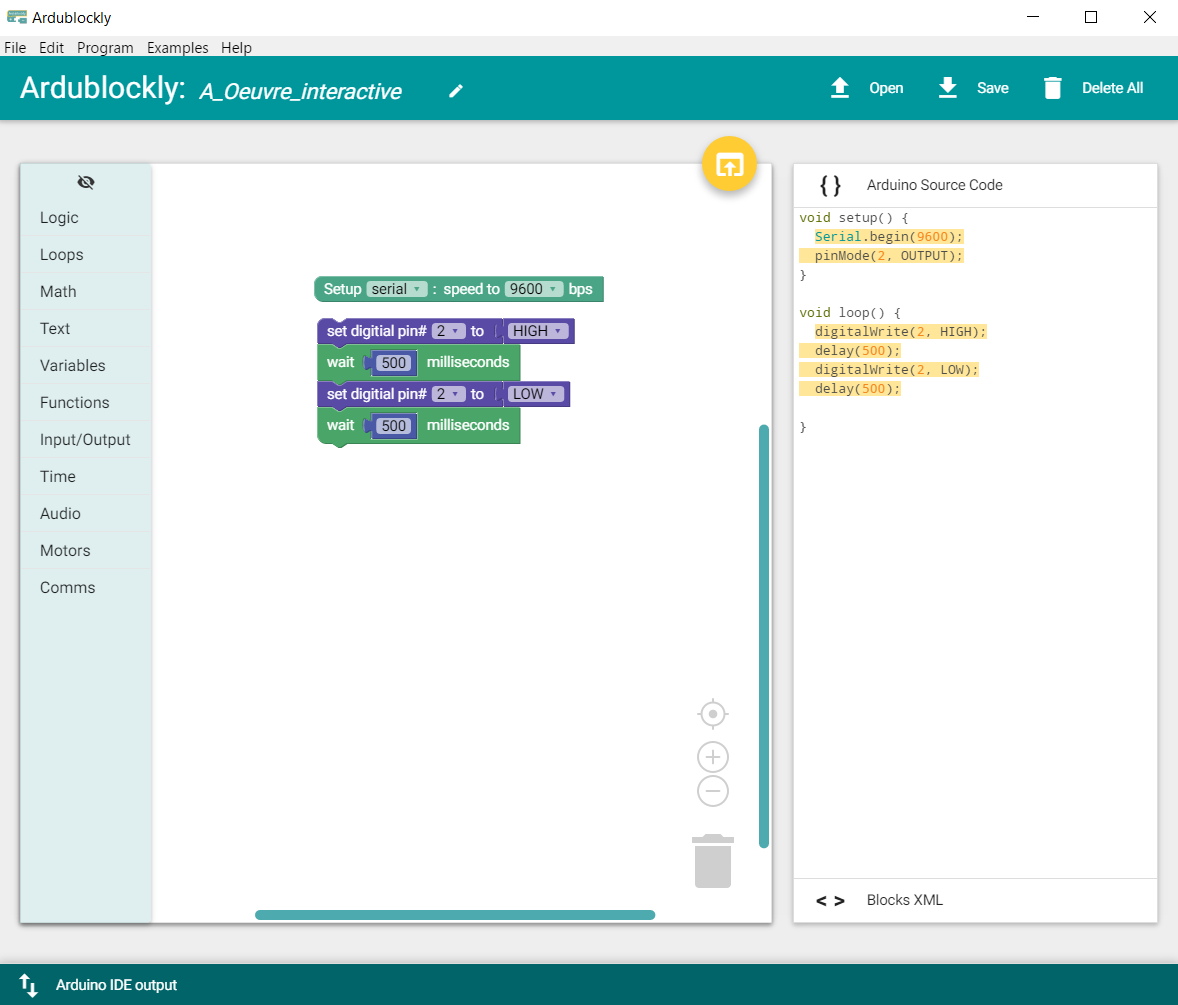The height and width of the screenshot is (1005, 1178).
Task: Select the Input/Output toolbox category
Action: 85,440
